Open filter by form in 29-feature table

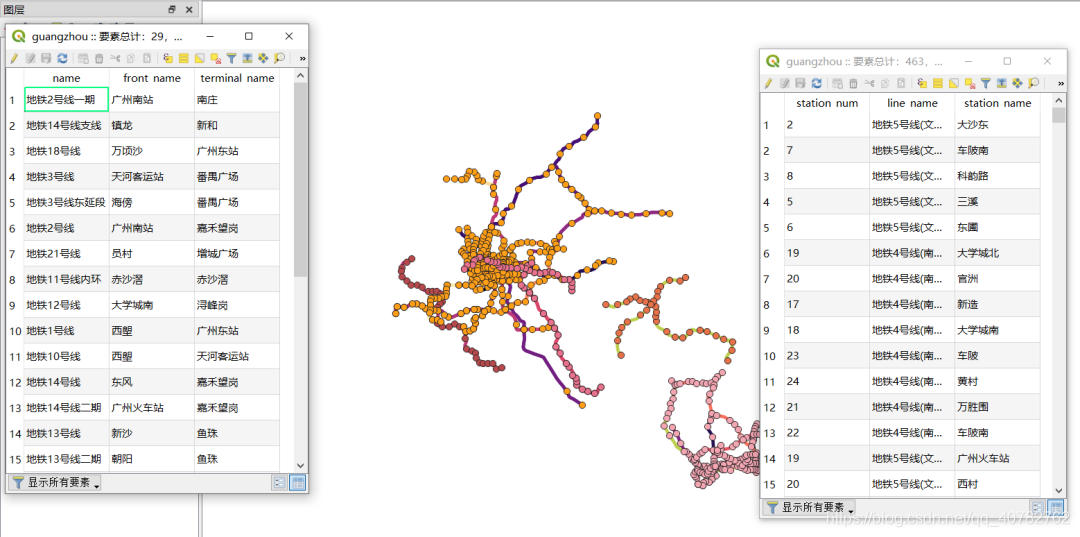tap(231, 59)
